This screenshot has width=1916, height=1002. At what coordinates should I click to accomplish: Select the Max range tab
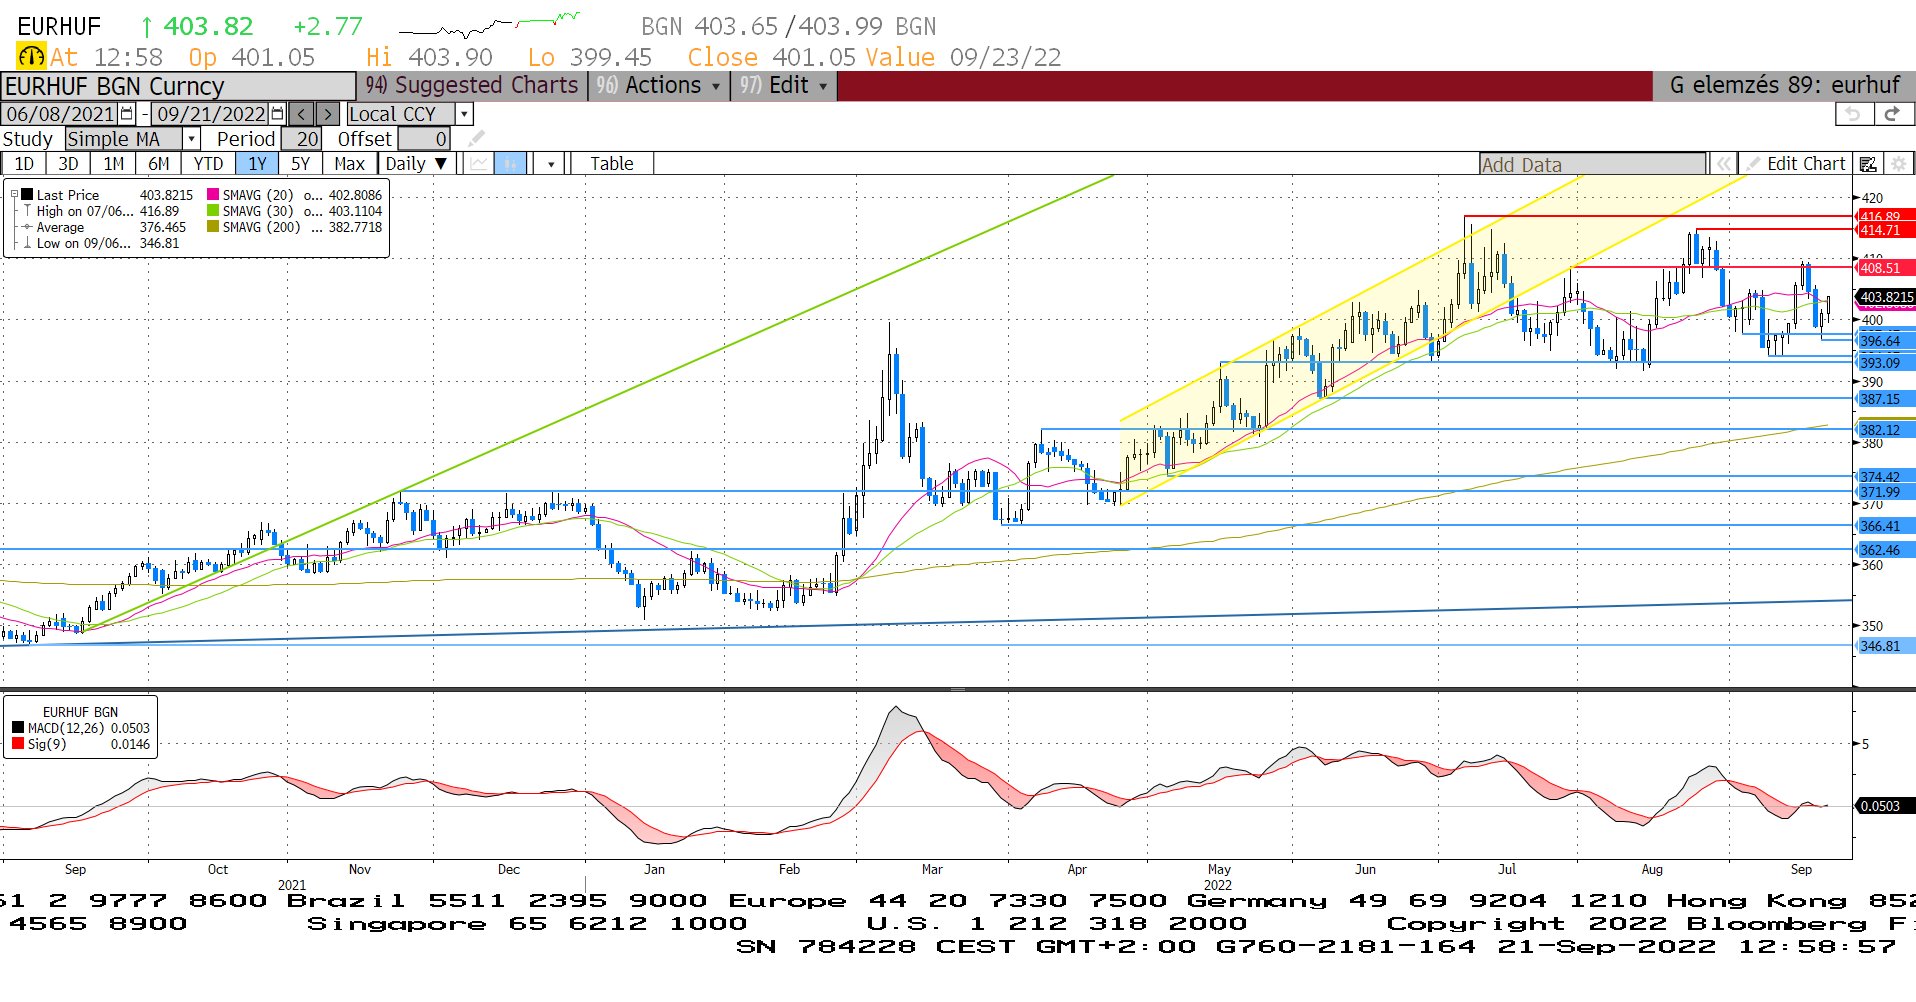coord(349,164)
